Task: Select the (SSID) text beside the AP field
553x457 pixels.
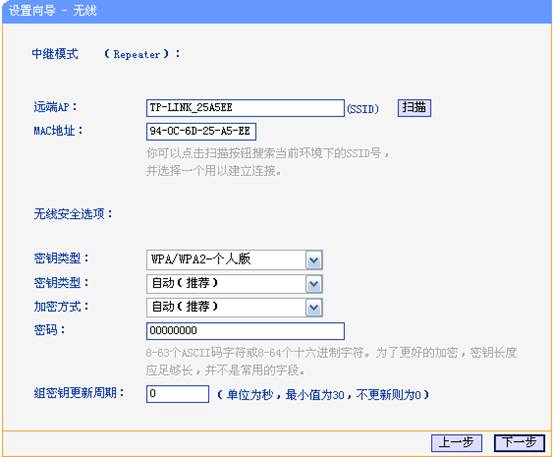Action: [363, 109]
